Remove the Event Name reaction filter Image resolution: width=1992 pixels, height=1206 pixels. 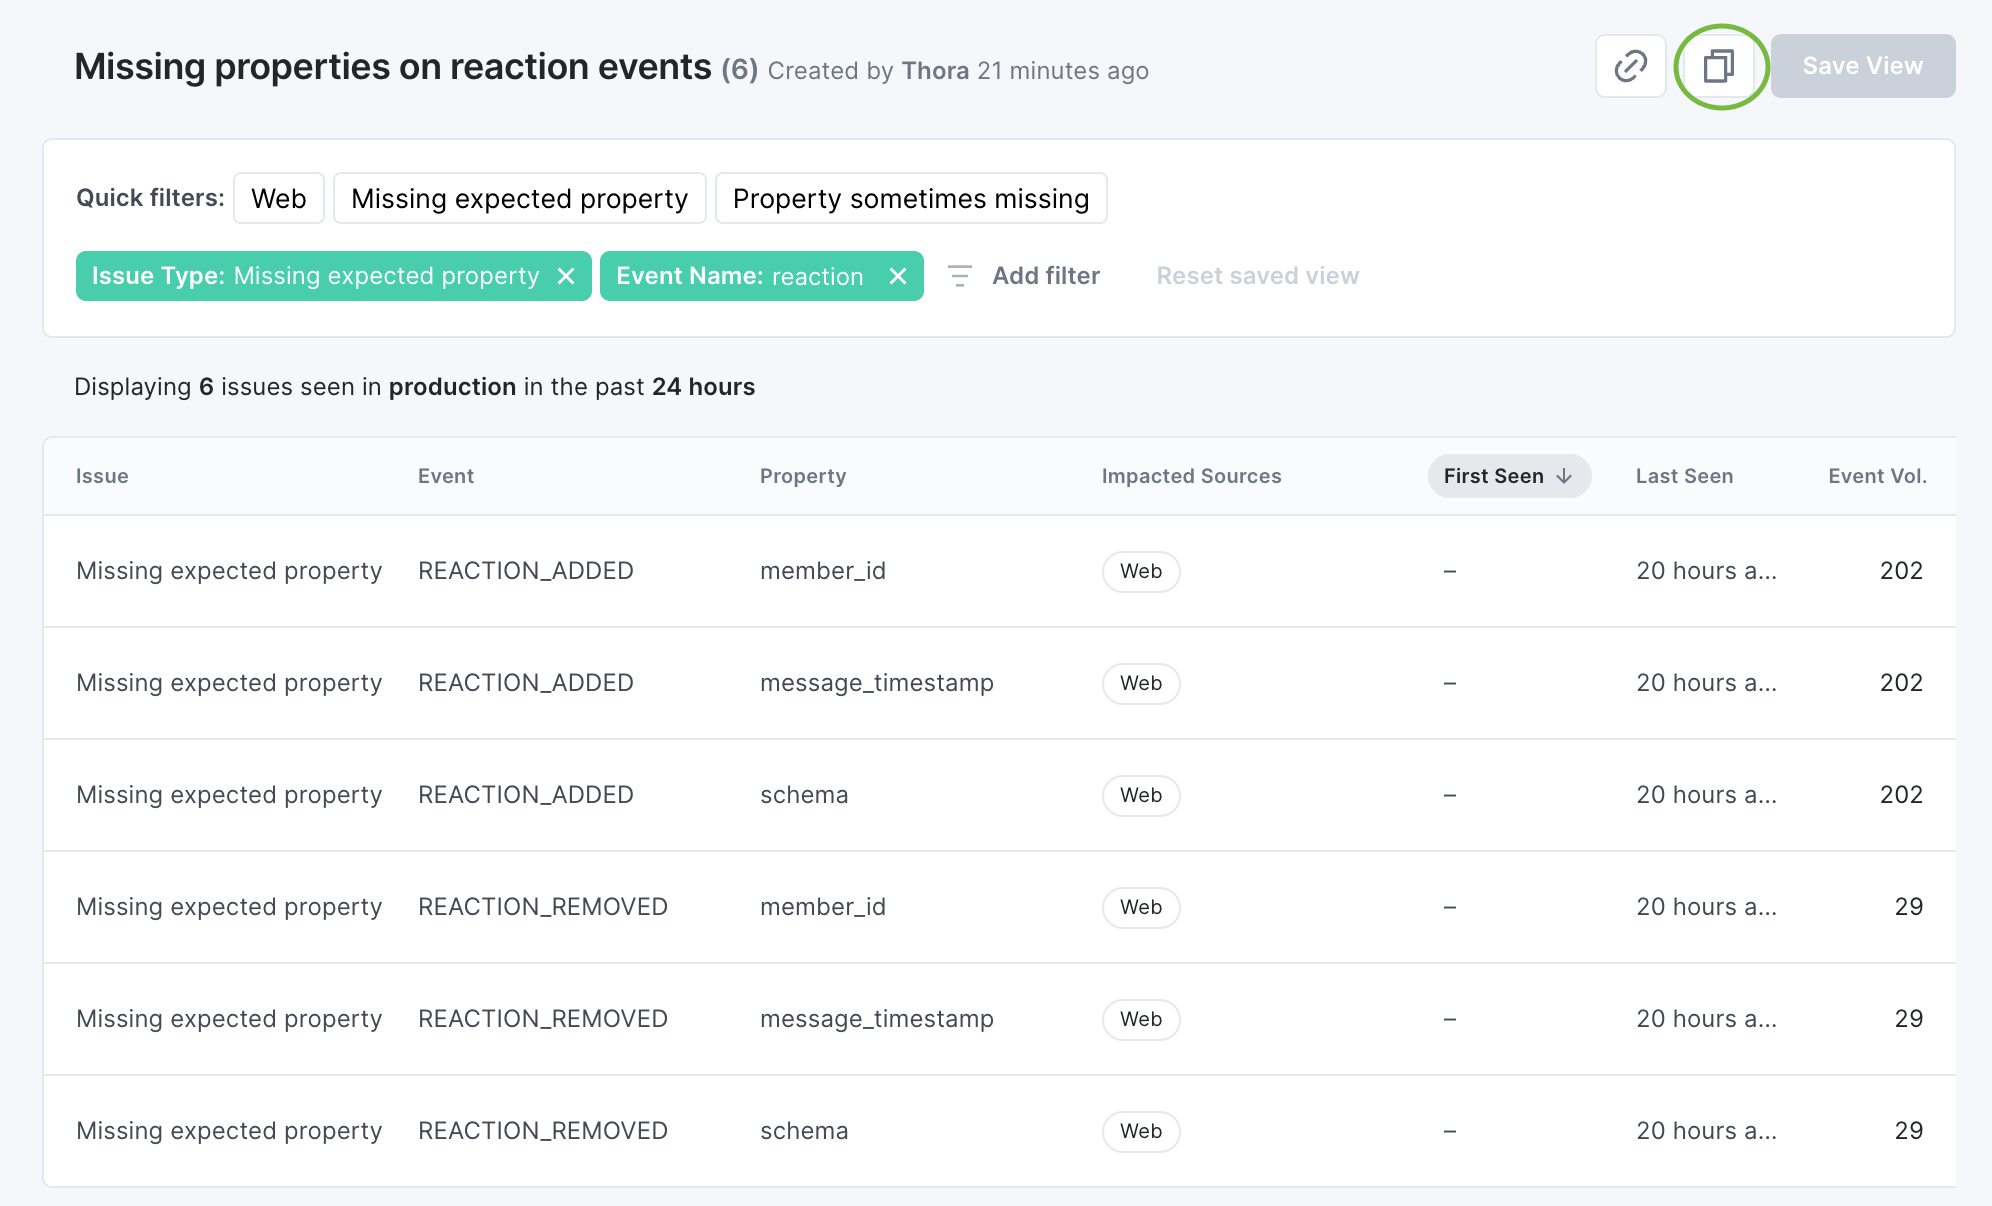coord(898,276)
